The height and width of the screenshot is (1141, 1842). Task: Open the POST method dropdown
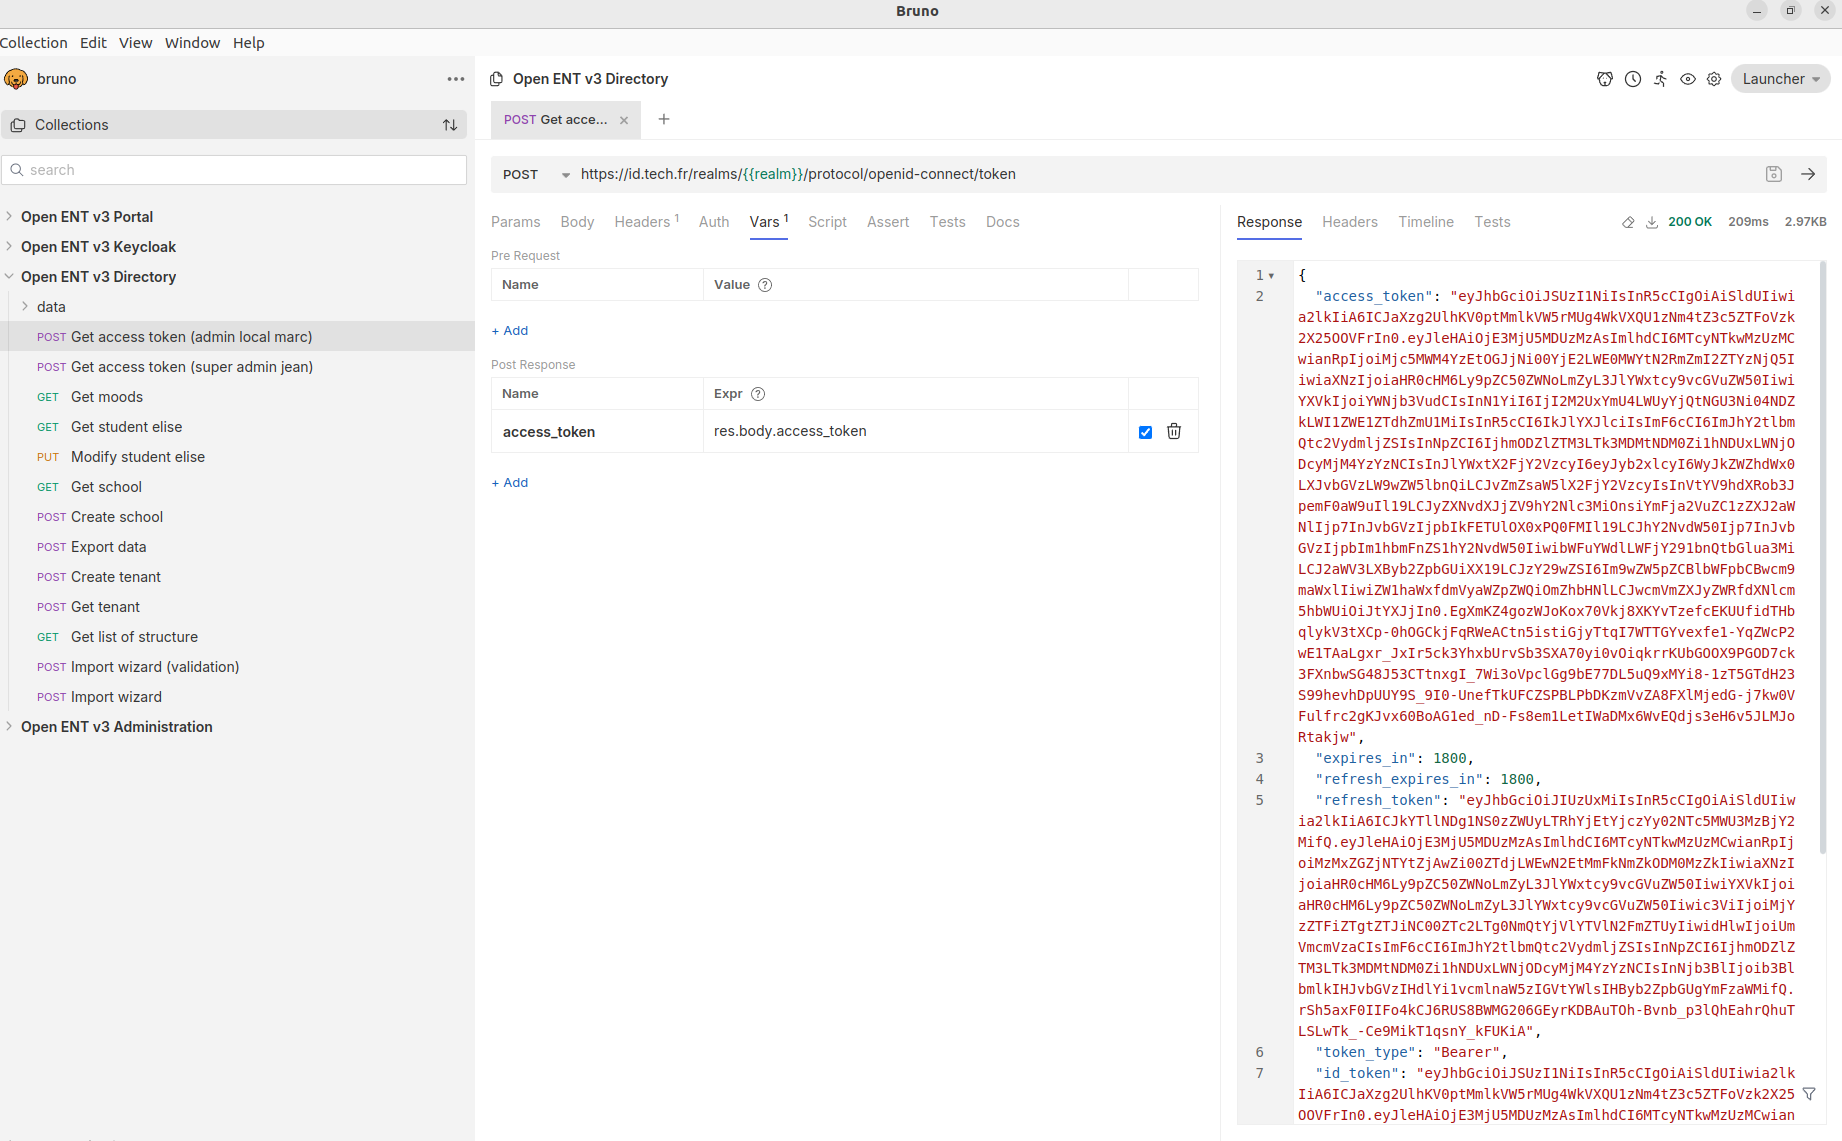pyautogui.click(x=537, y=174)
